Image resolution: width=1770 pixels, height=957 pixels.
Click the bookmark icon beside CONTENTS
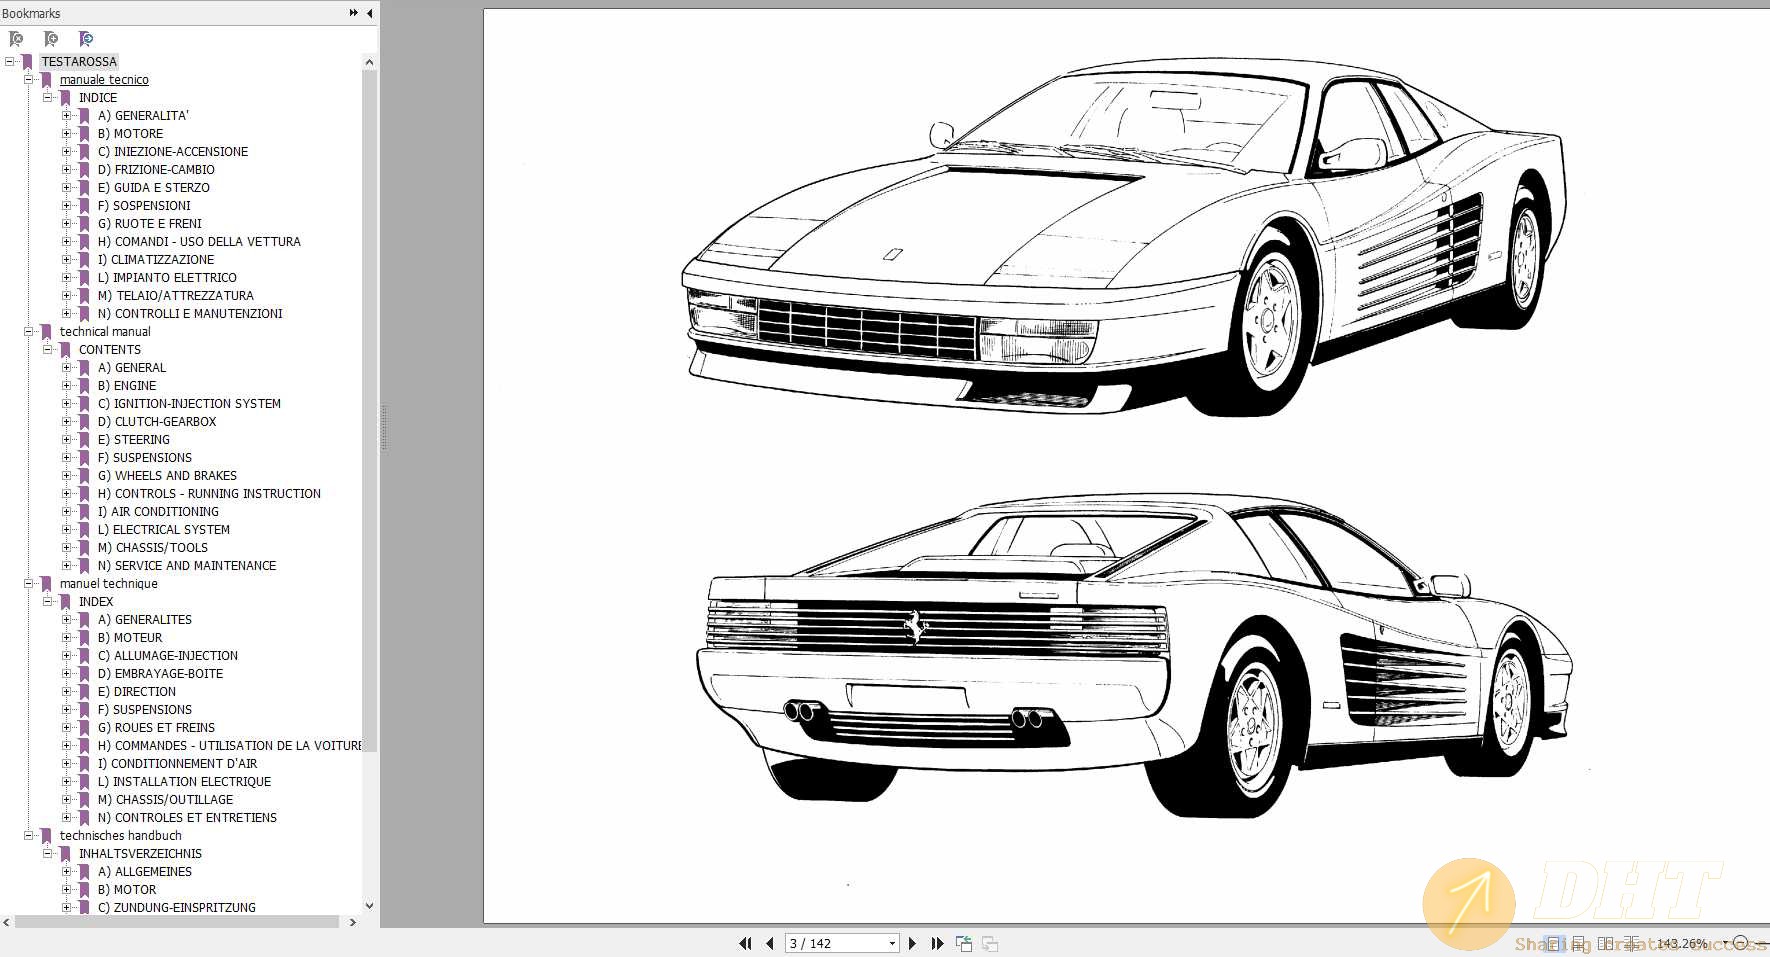click(65, 350)
